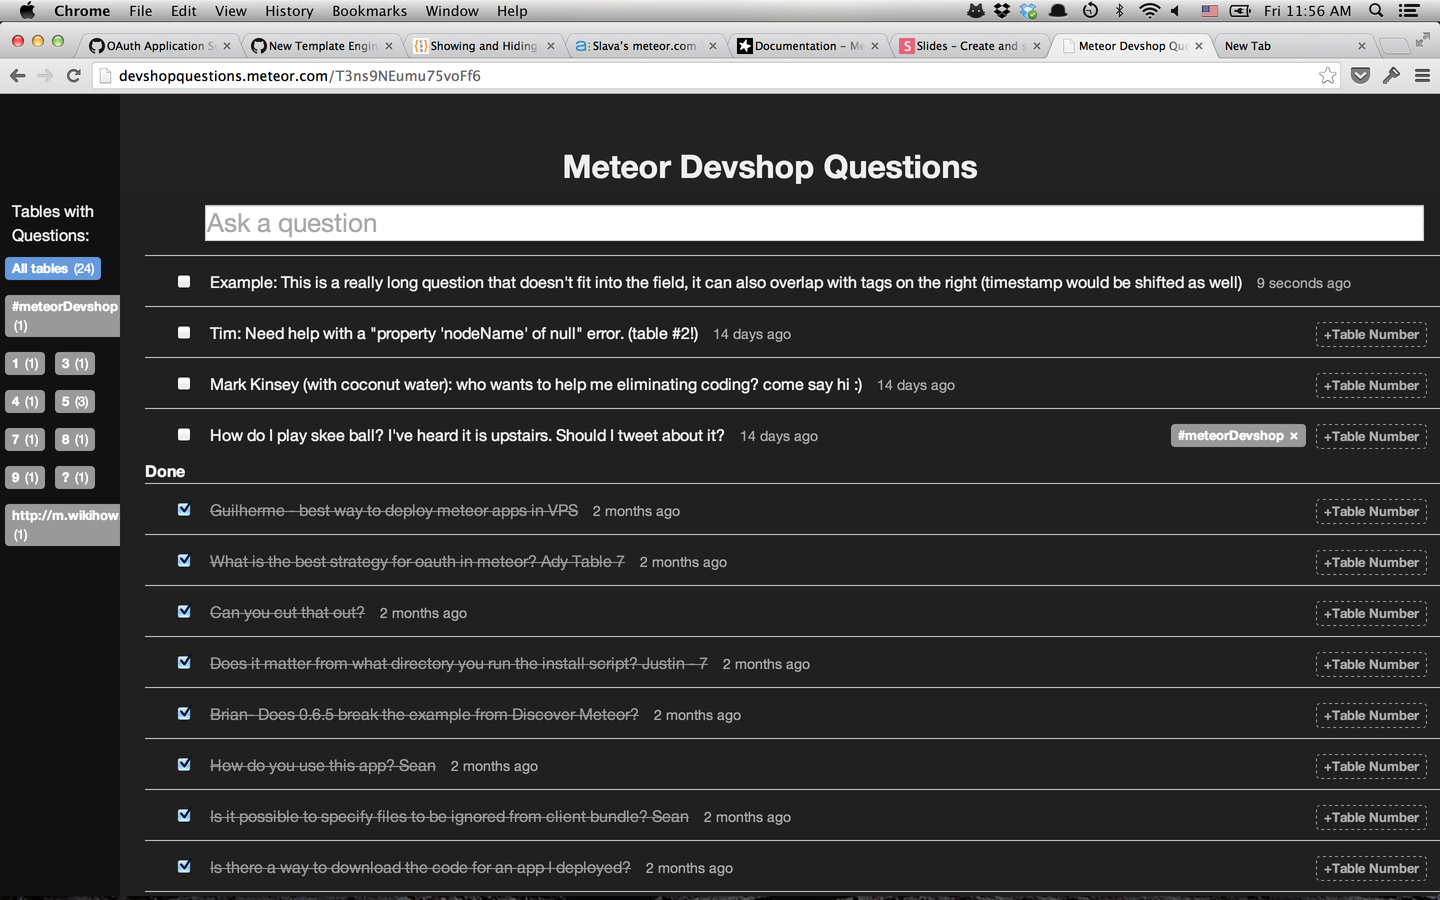
Task: Open the Dropbox menu bar icon
Action: [x=1001, y=10]
